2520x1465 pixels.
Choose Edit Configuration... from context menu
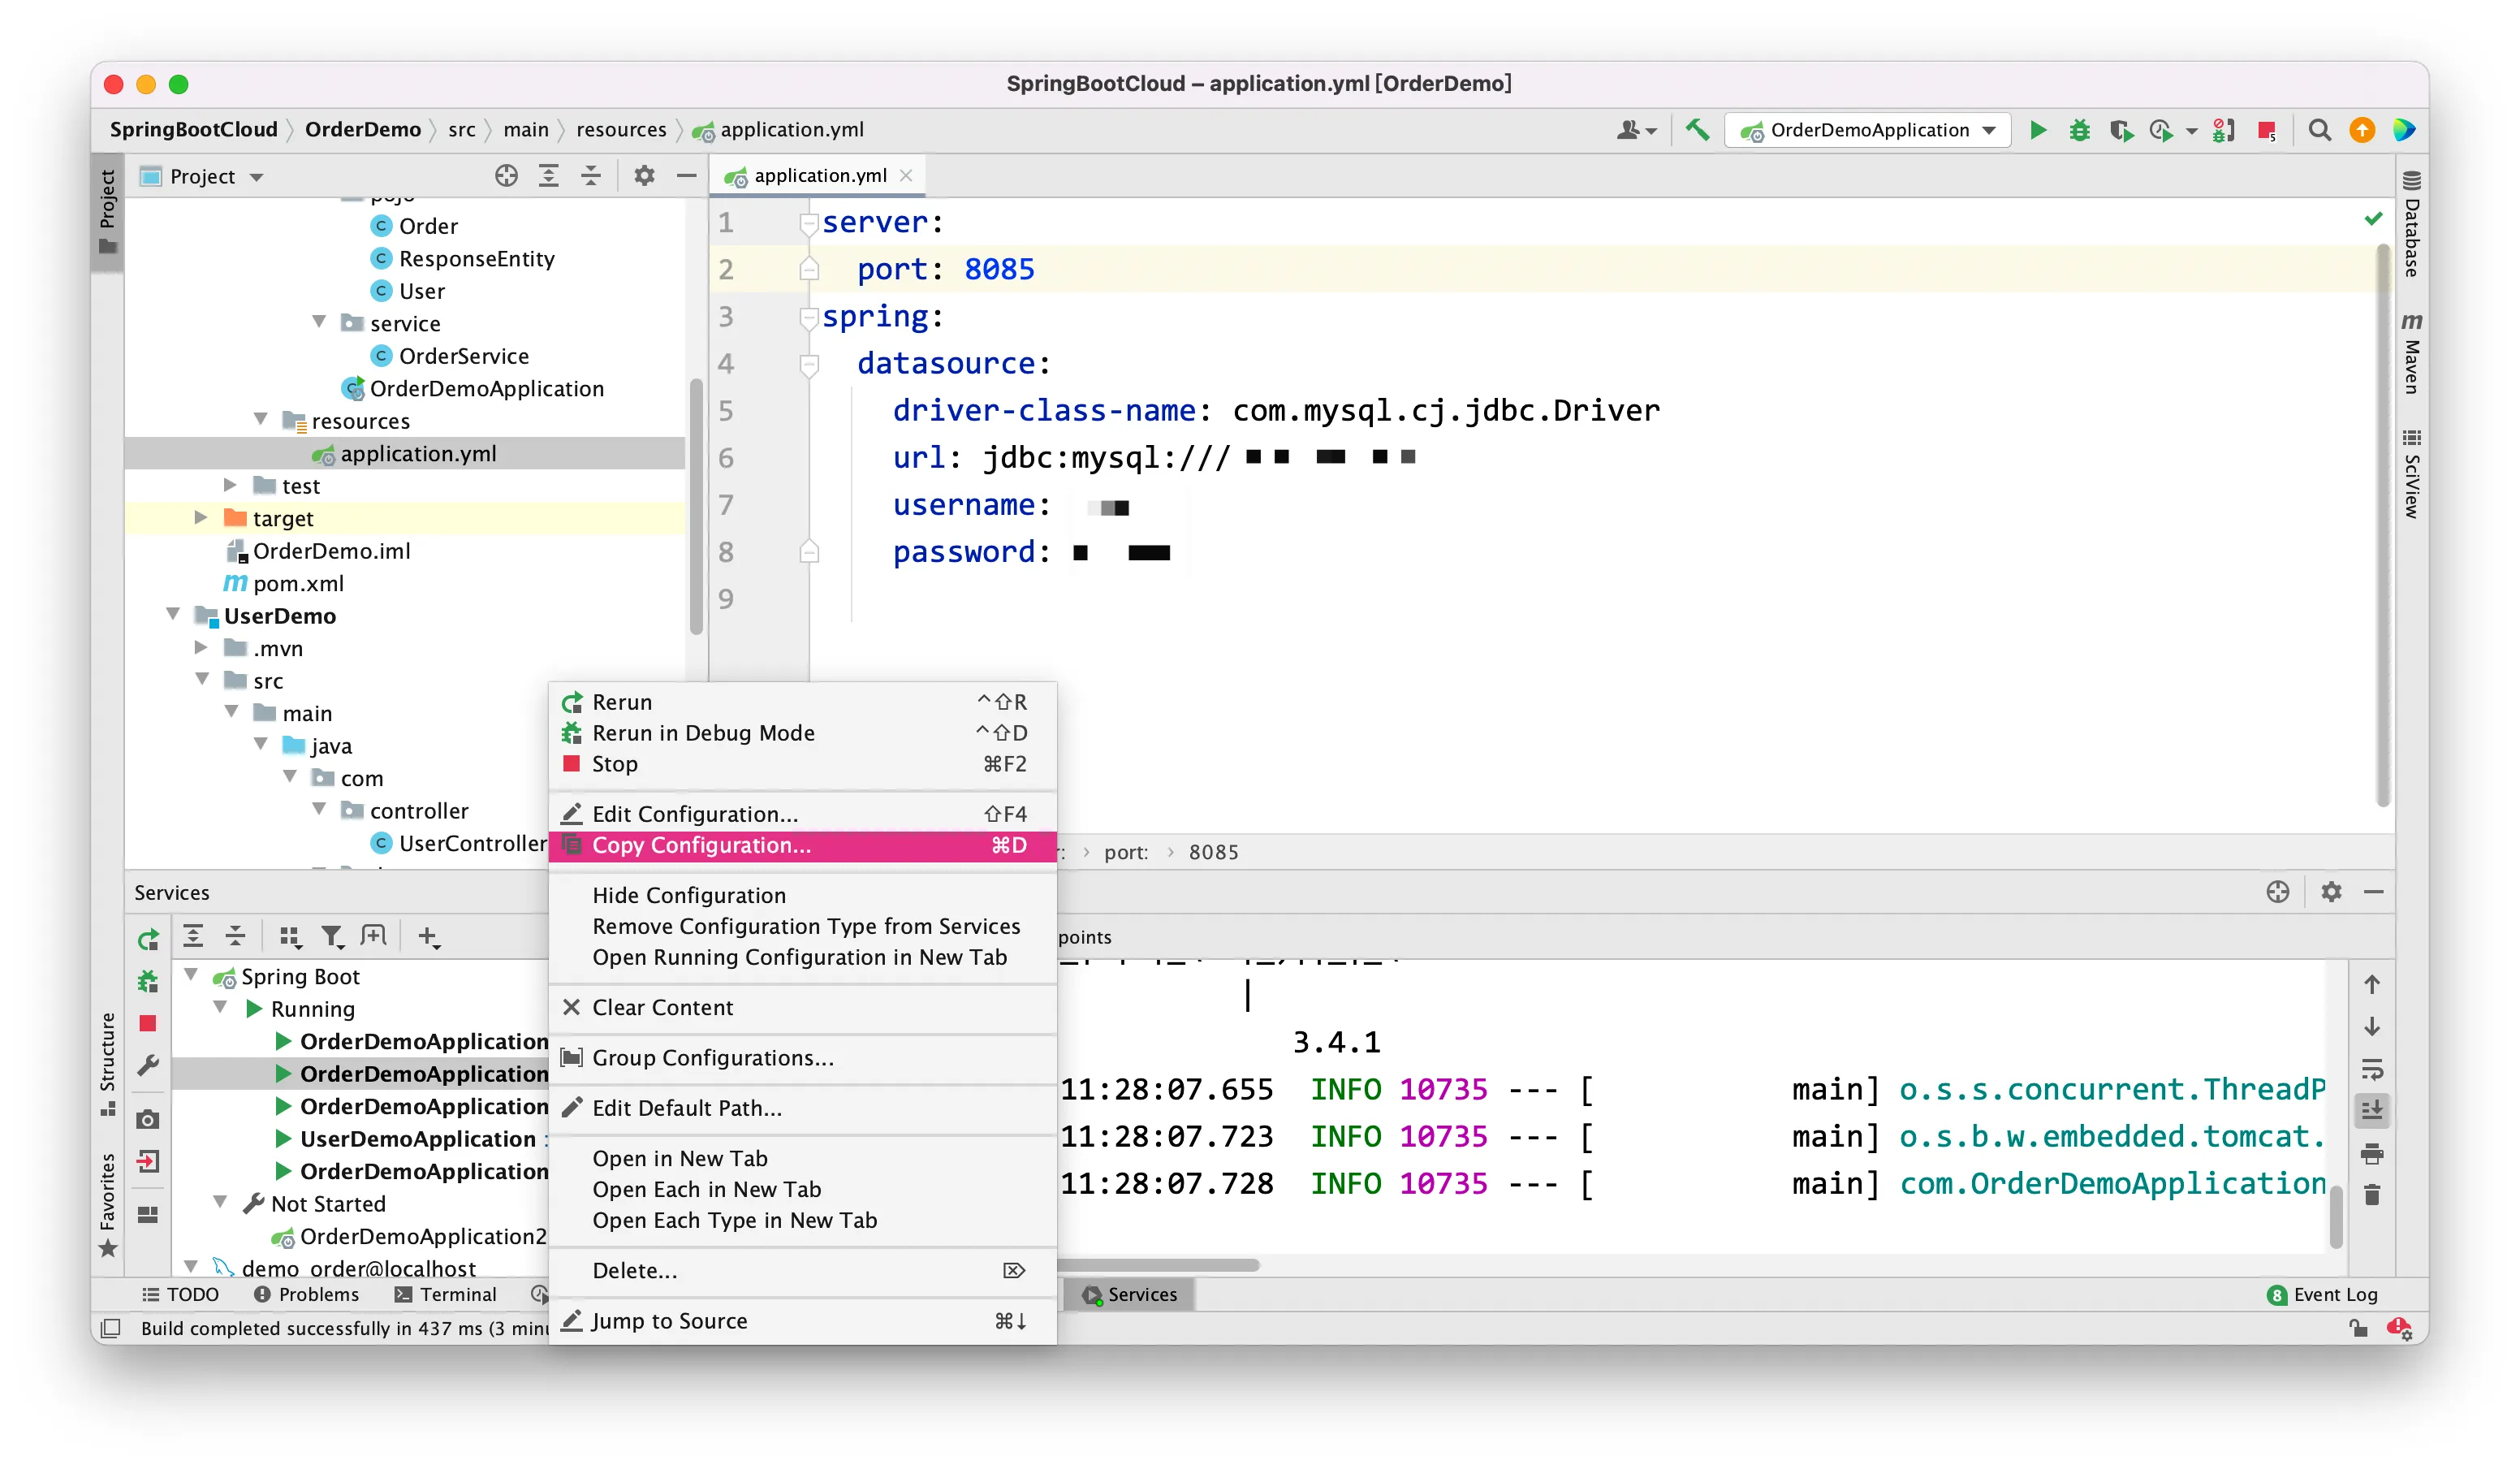pyautogui.click(x=802, y=815)
